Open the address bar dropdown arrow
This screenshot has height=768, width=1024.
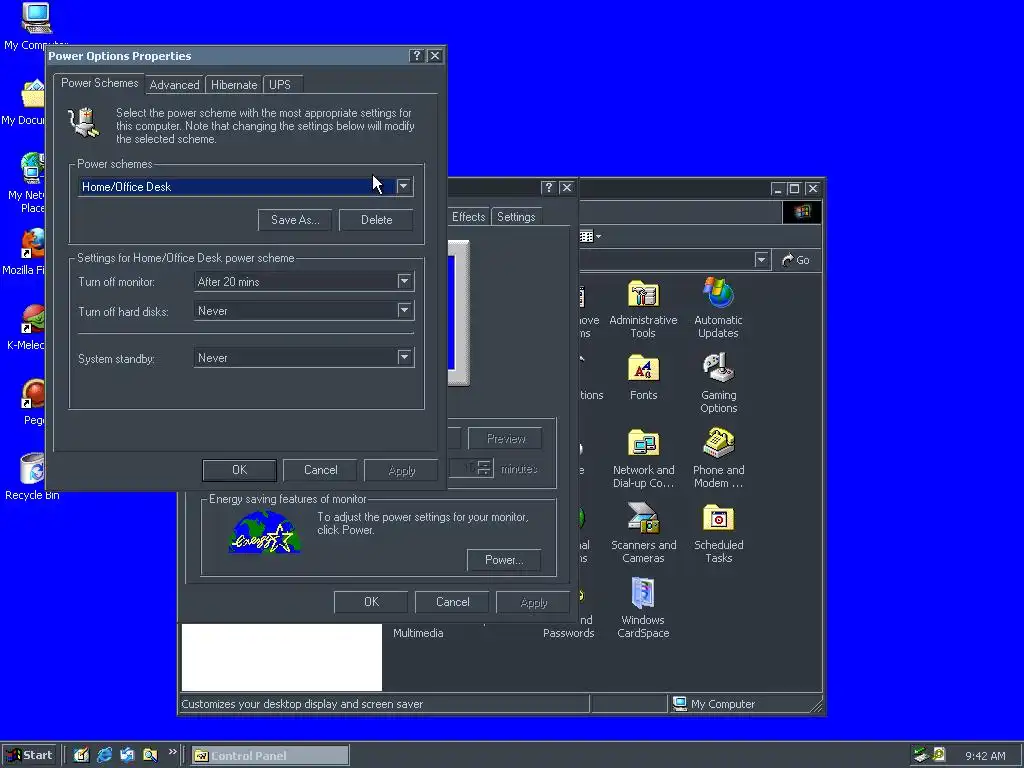pyautogui.click(x=761, y=260)
